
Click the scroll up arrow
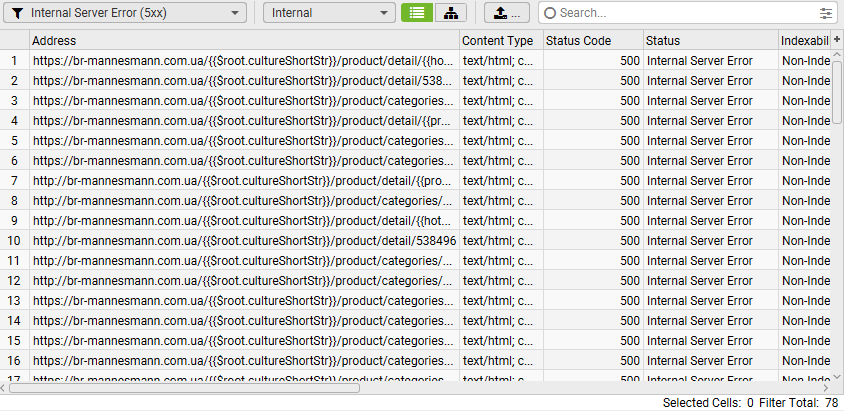[837, 55]
